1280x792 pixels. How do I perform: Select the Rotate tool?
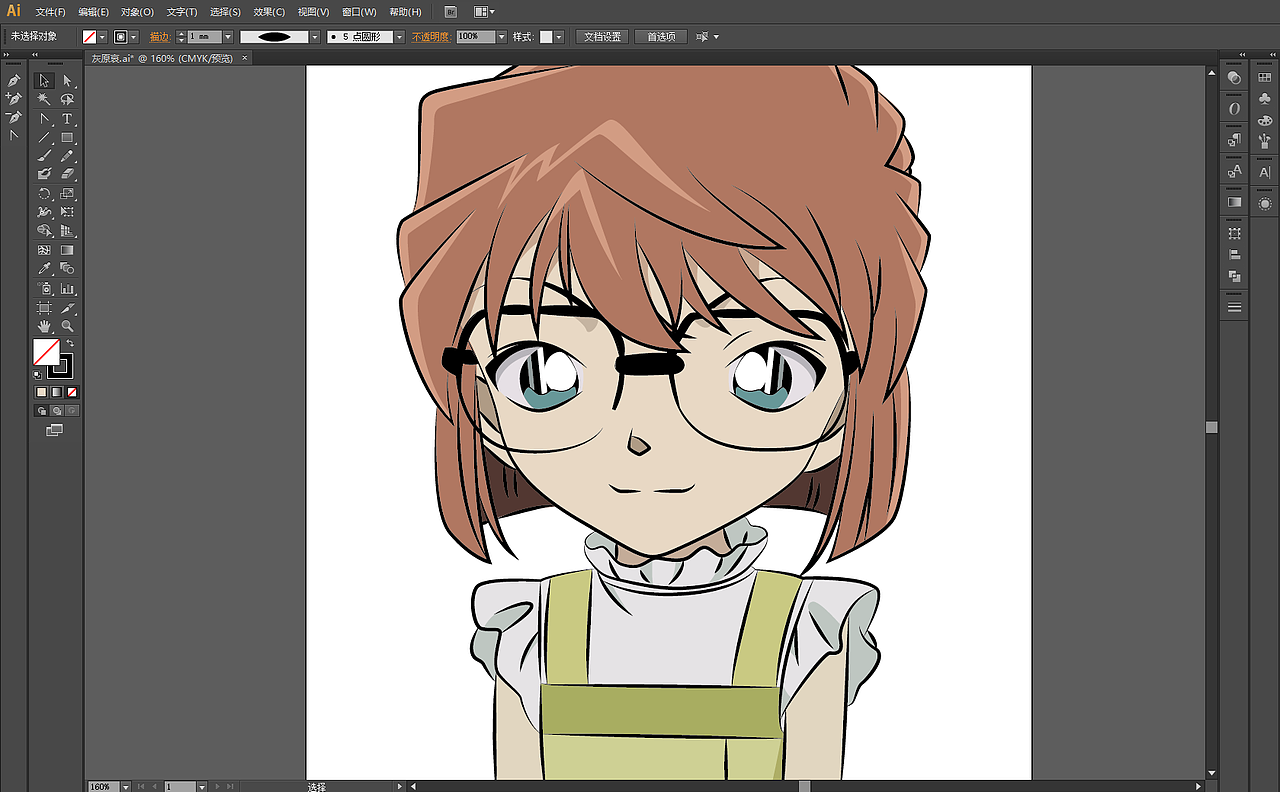44,193
